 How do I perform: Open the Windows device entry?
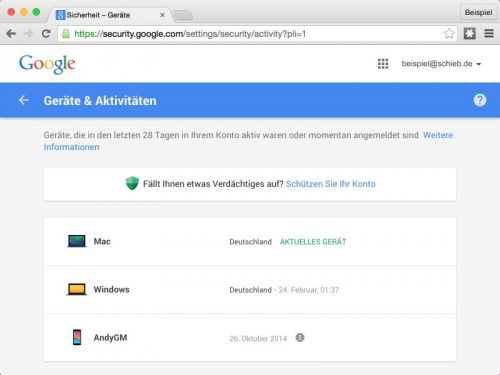[250, 289]
